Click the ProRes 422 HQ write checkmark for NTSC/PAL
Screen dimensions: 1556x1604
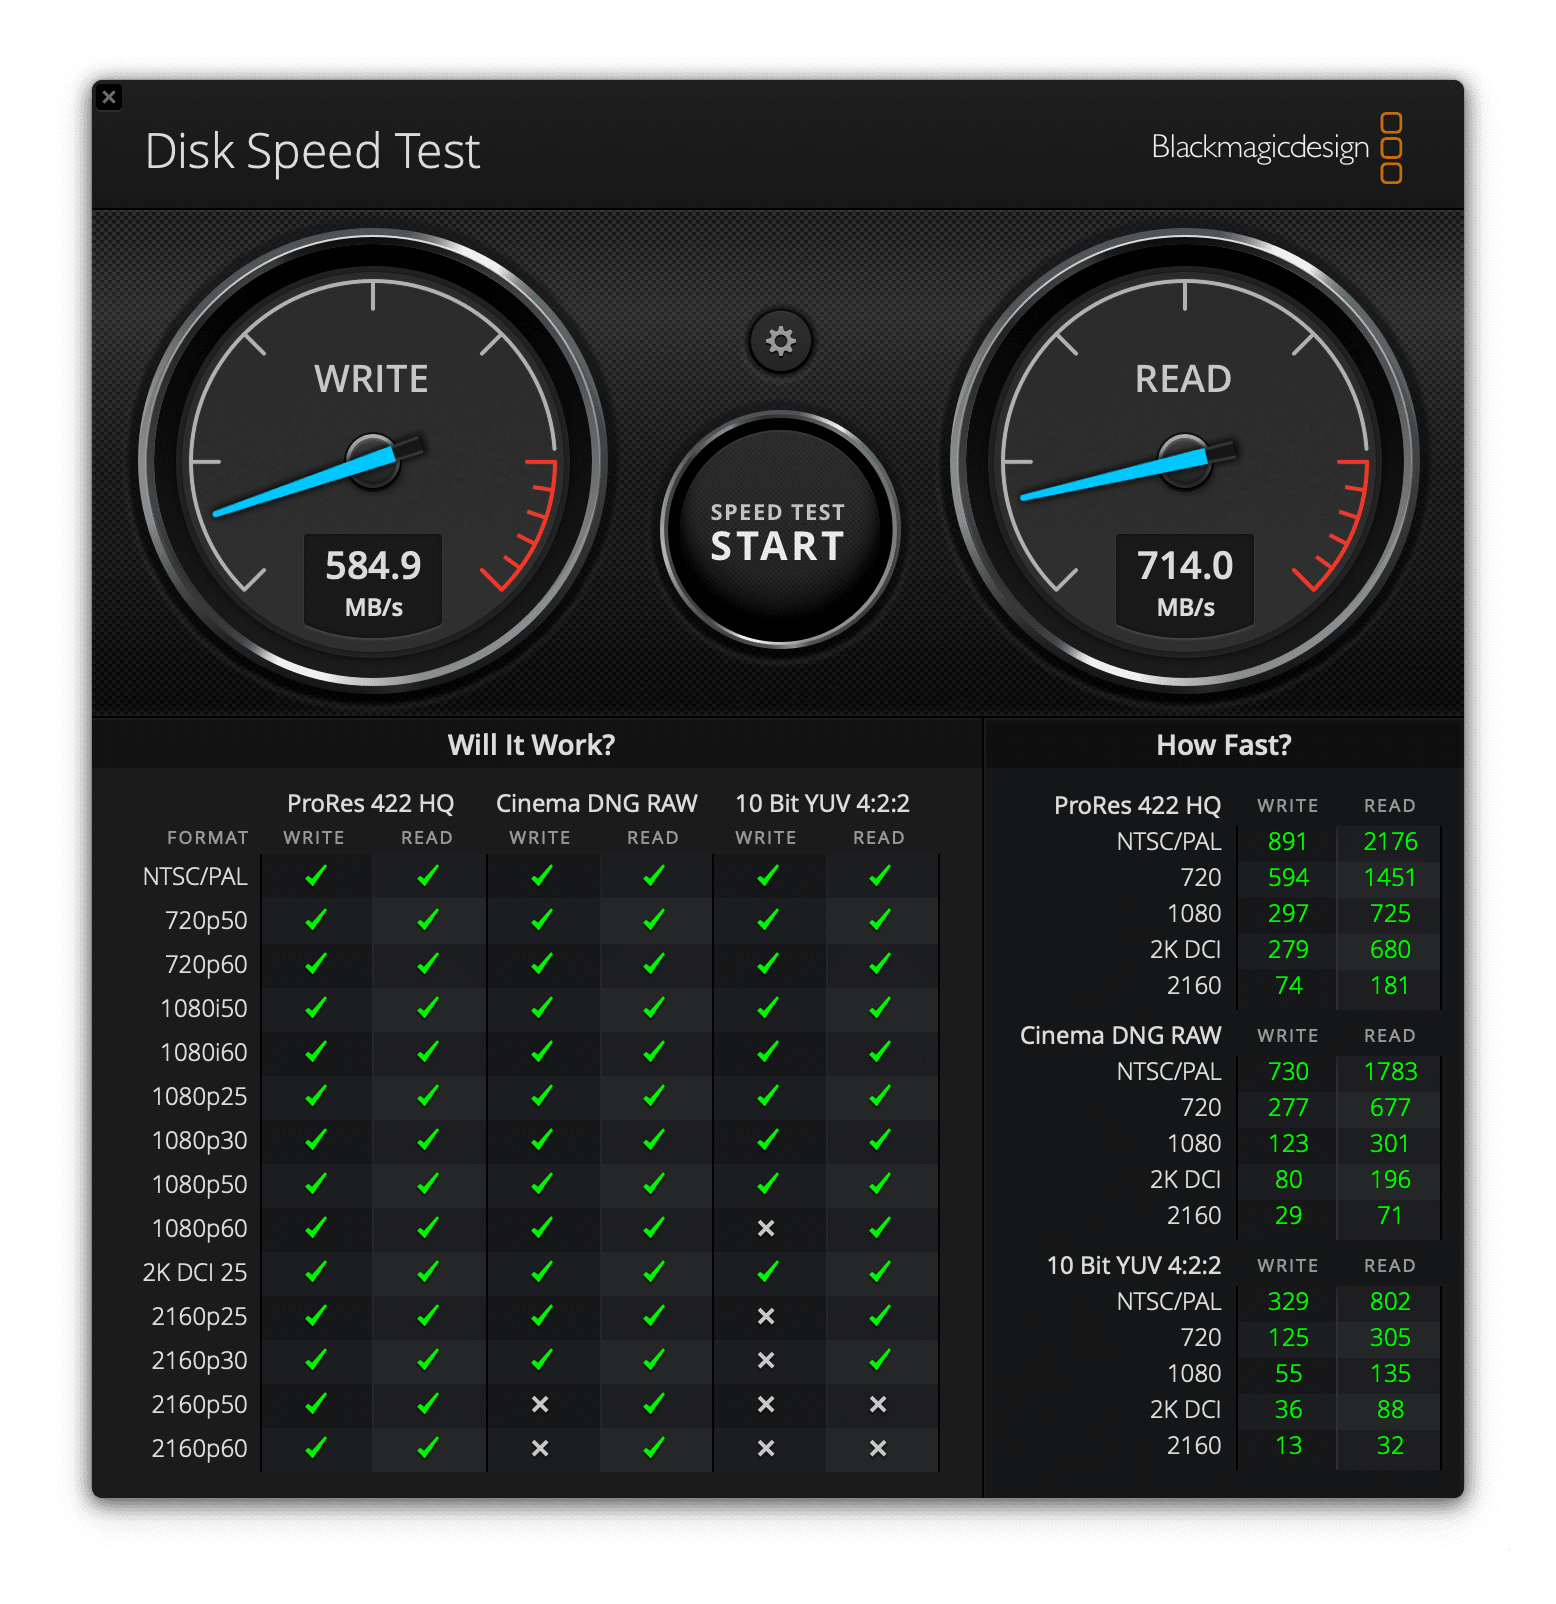[315, 876]
